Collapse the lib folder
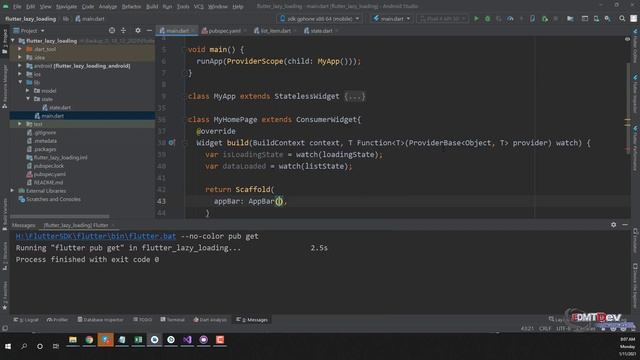This screenshot has width=640, height=360. coord(20,82)
